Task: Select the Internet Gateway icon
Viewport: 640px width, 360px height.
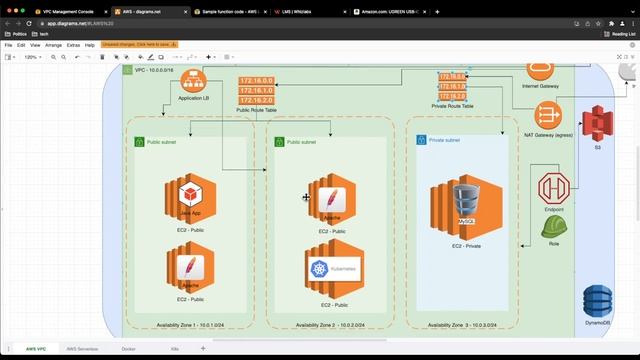Action: pos(540,72)
